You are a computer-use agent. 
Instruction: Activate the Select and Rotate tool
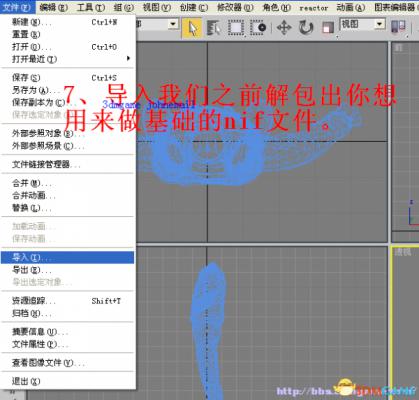[x=306, y=28]
